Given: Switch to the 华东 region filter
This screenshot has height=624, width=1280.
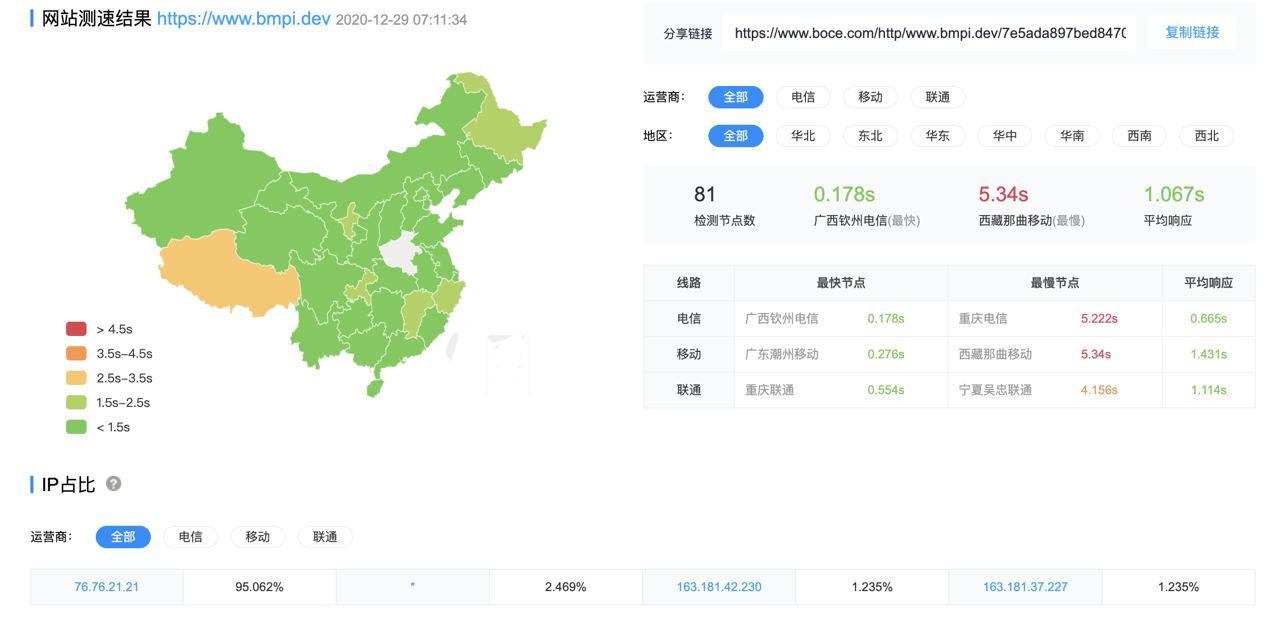Looking at the screenshot, I should (937, 136).
